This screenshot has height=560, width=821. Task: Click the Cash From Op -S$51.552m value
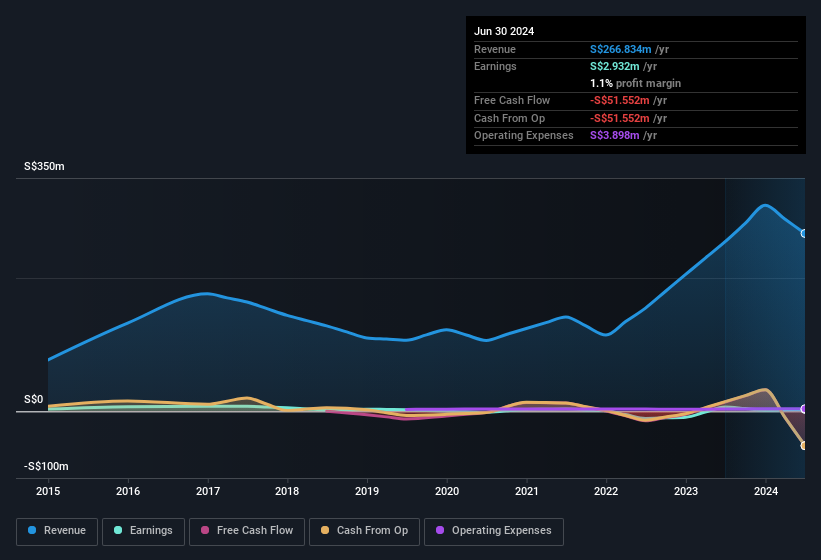pyautogui.click(x=619, y=118)
